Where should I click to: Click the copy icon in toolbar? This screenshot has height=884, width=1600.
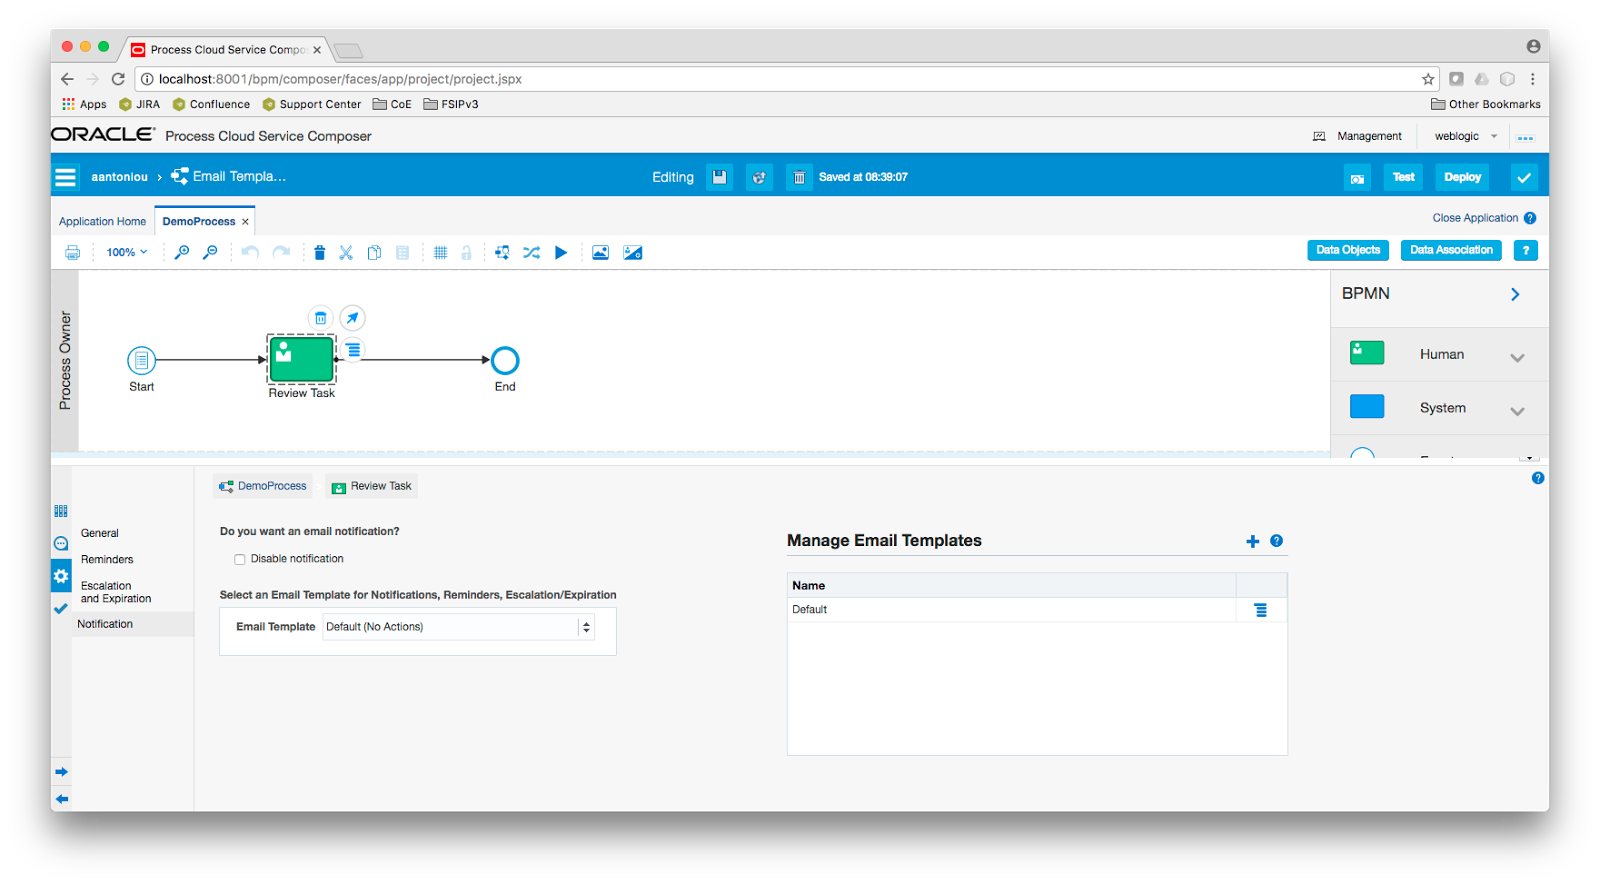[x=374, y=253]
